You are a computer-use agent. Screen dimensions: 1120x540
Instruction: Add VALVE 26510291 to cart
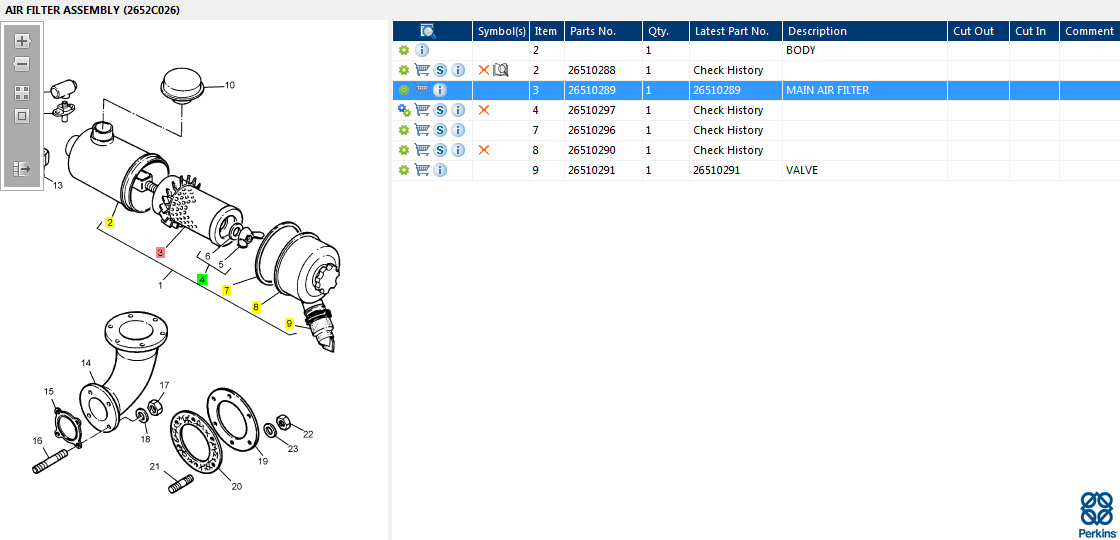pos(422,170)
